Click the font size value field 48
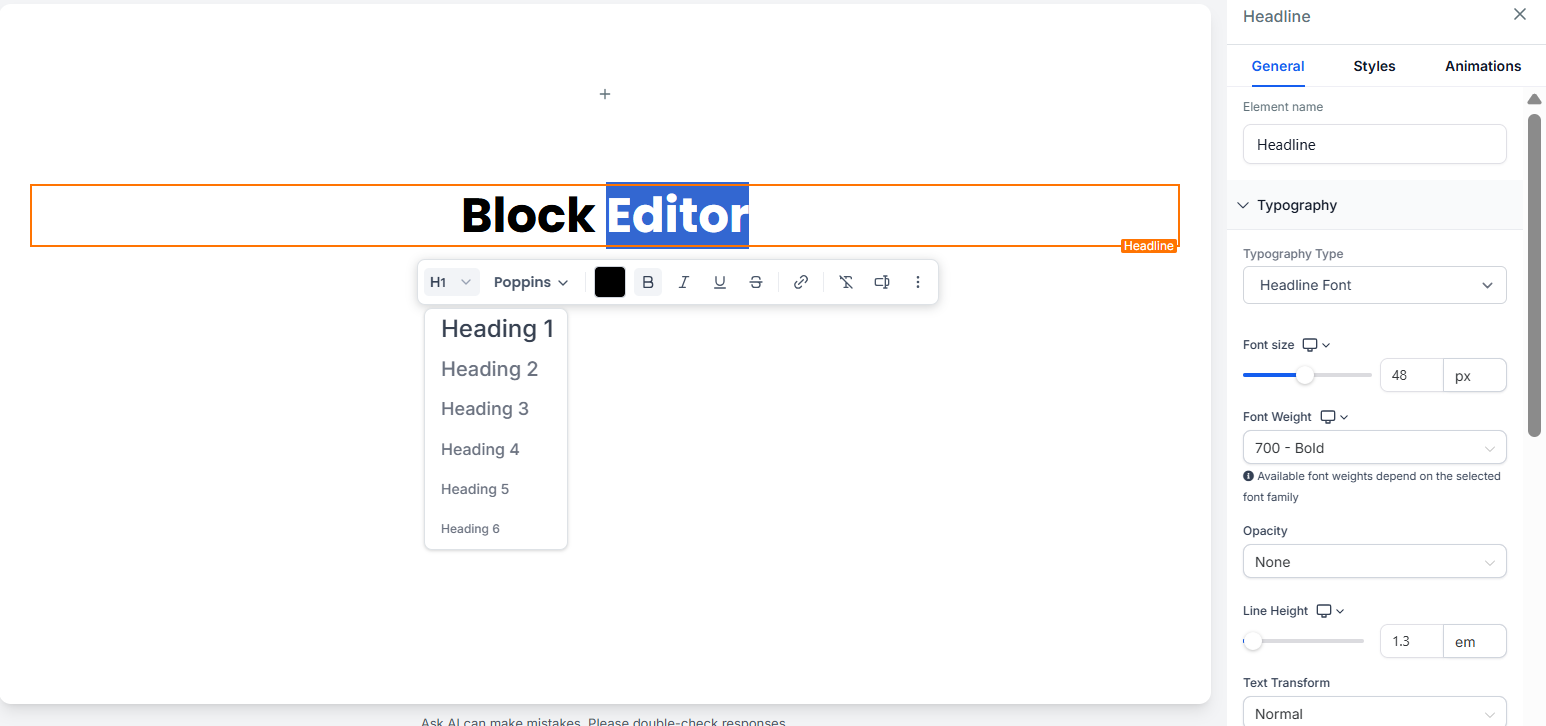This screenshot has height=726, width=1546. tap(1411, 376)
